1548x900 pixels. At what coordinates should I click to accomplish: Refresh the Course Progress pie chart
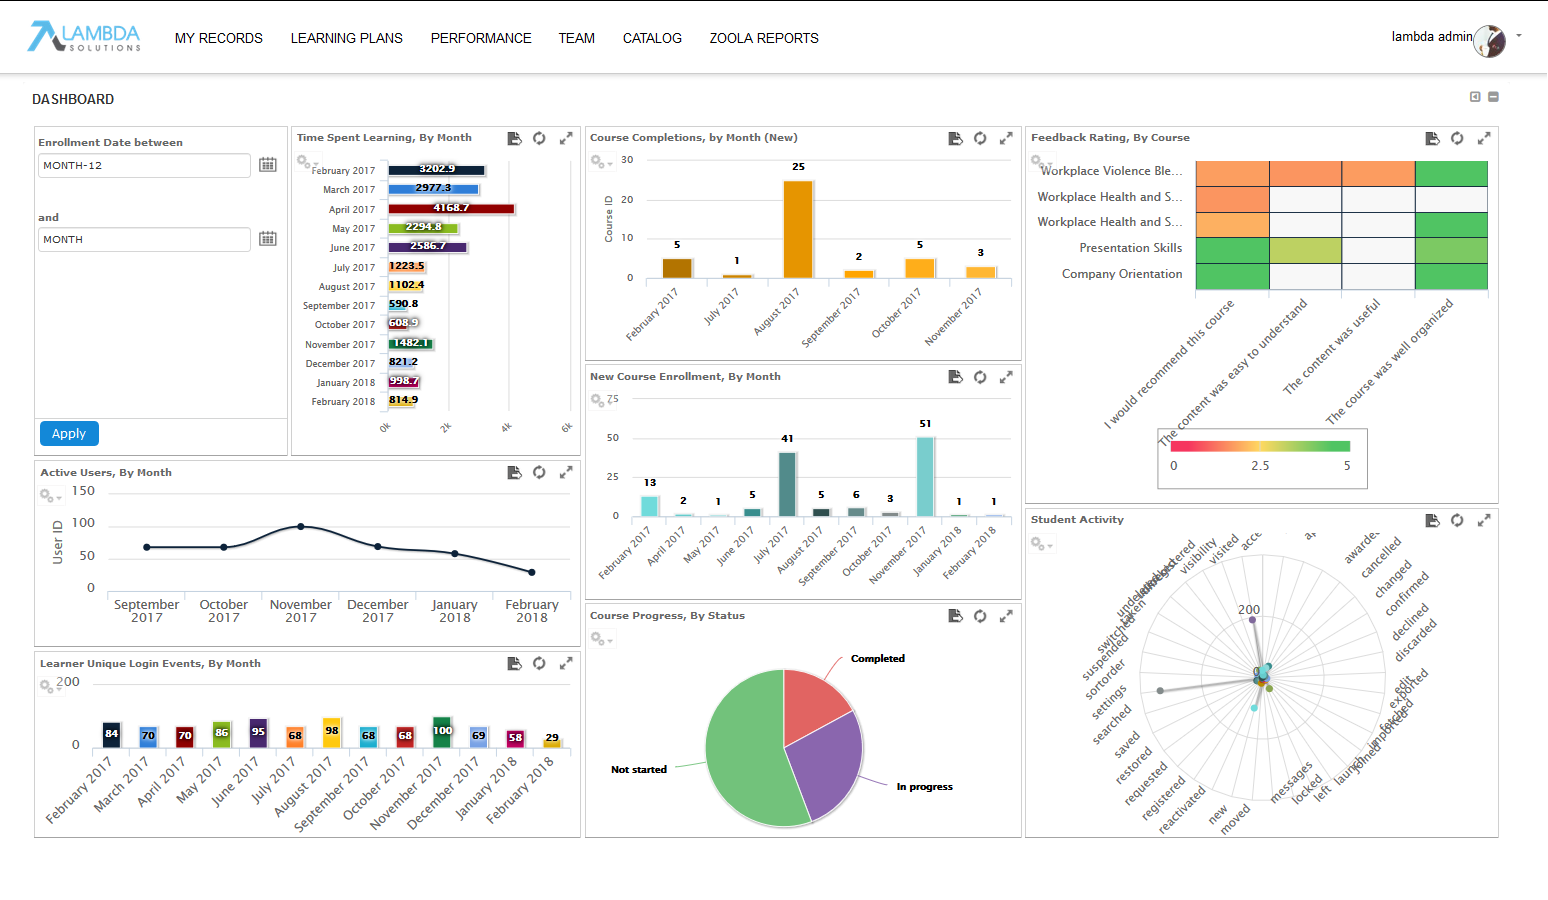point(980,616)
